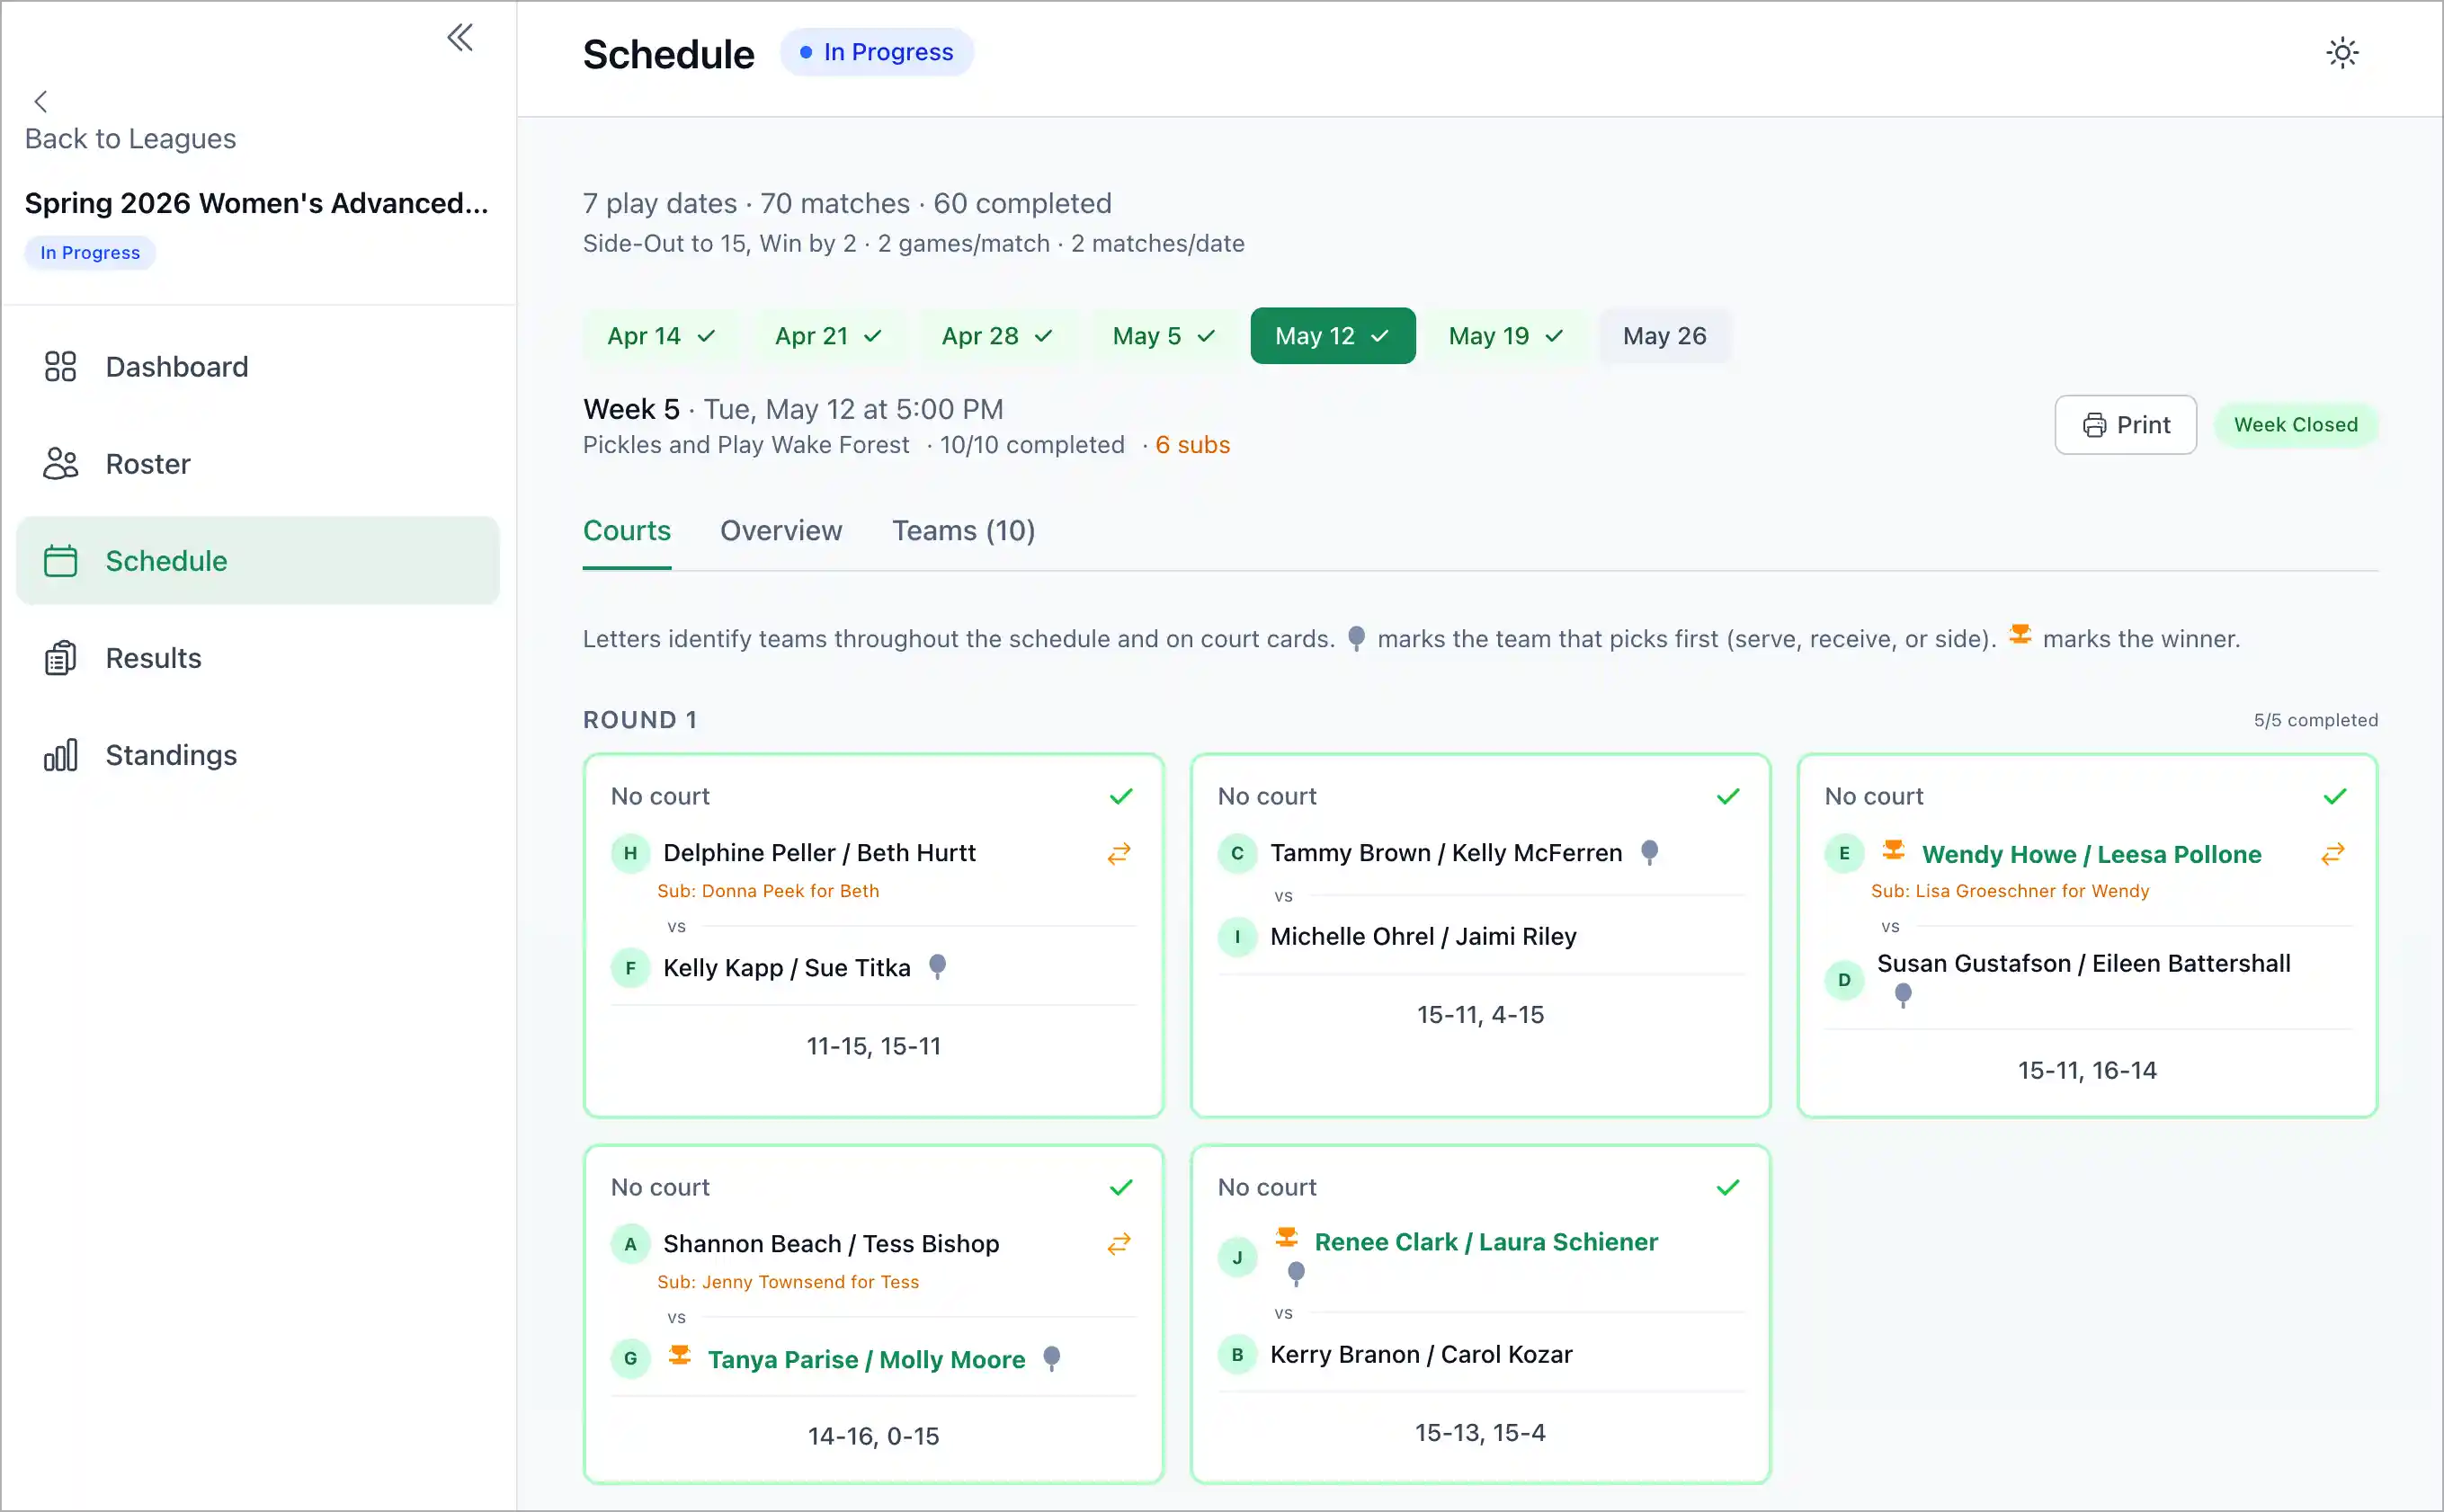Viewport: 2444px width, 1512px height.
Task: Click the trophy icon next to Tanya Parise
Action: pos(679,1355)
